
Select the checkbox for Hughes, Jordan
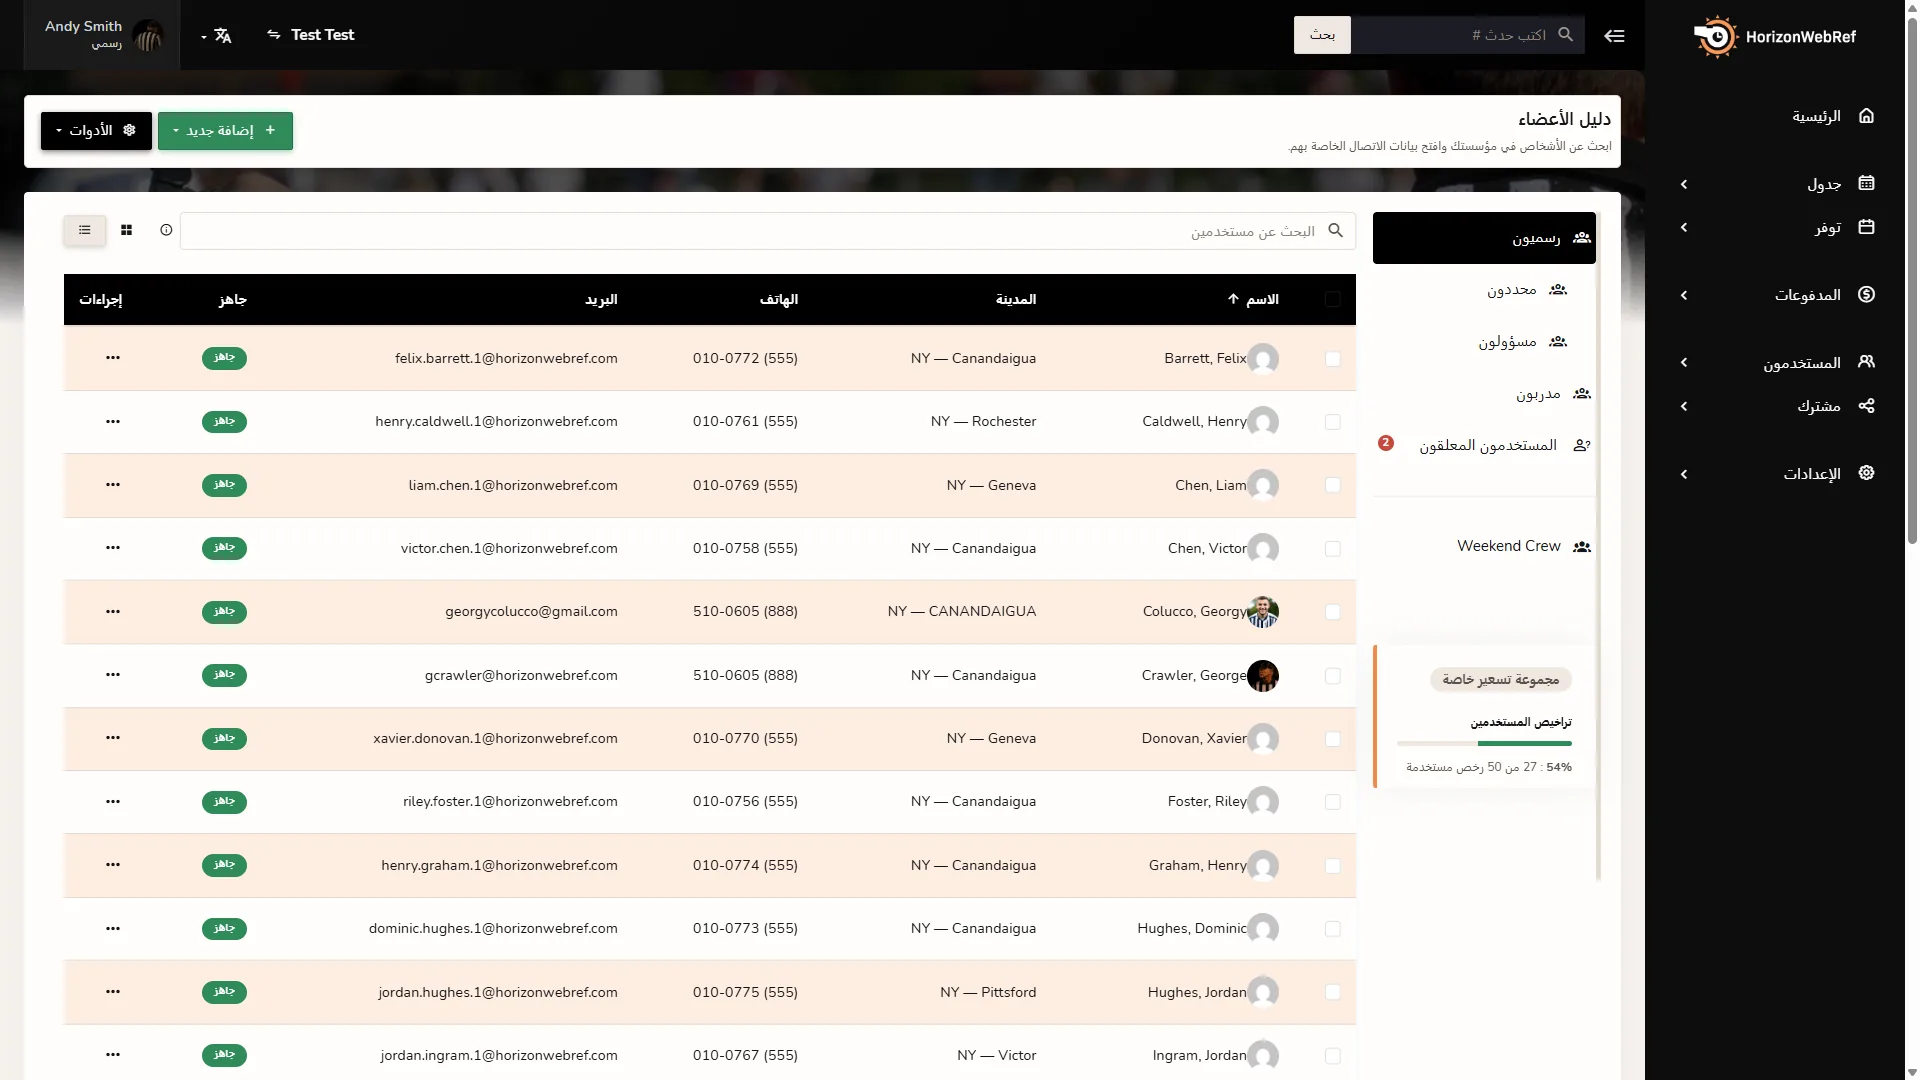coord(1332,992)
